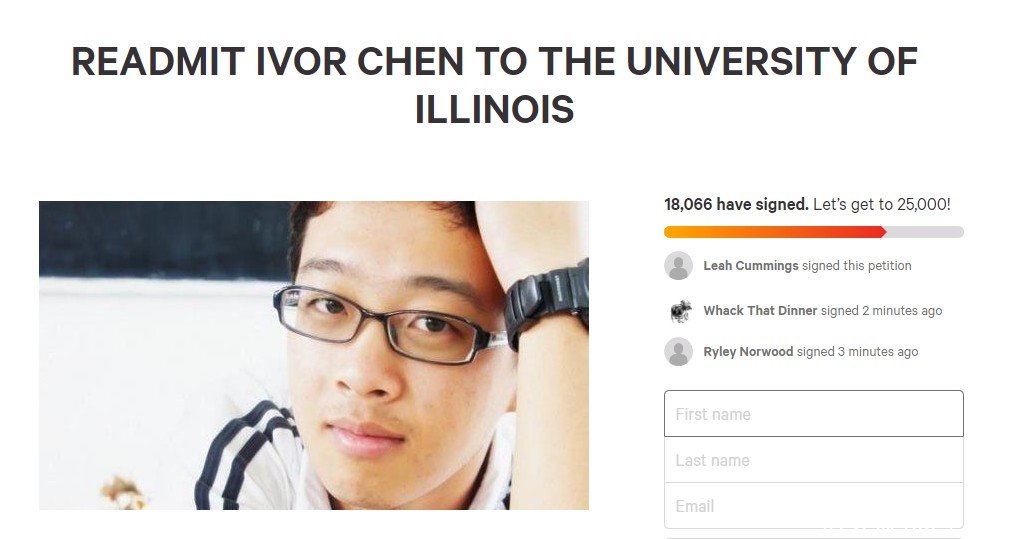Click the black wristwatch in the photo
Viewport: 1014px width, 539px height.
pos(547,300)
